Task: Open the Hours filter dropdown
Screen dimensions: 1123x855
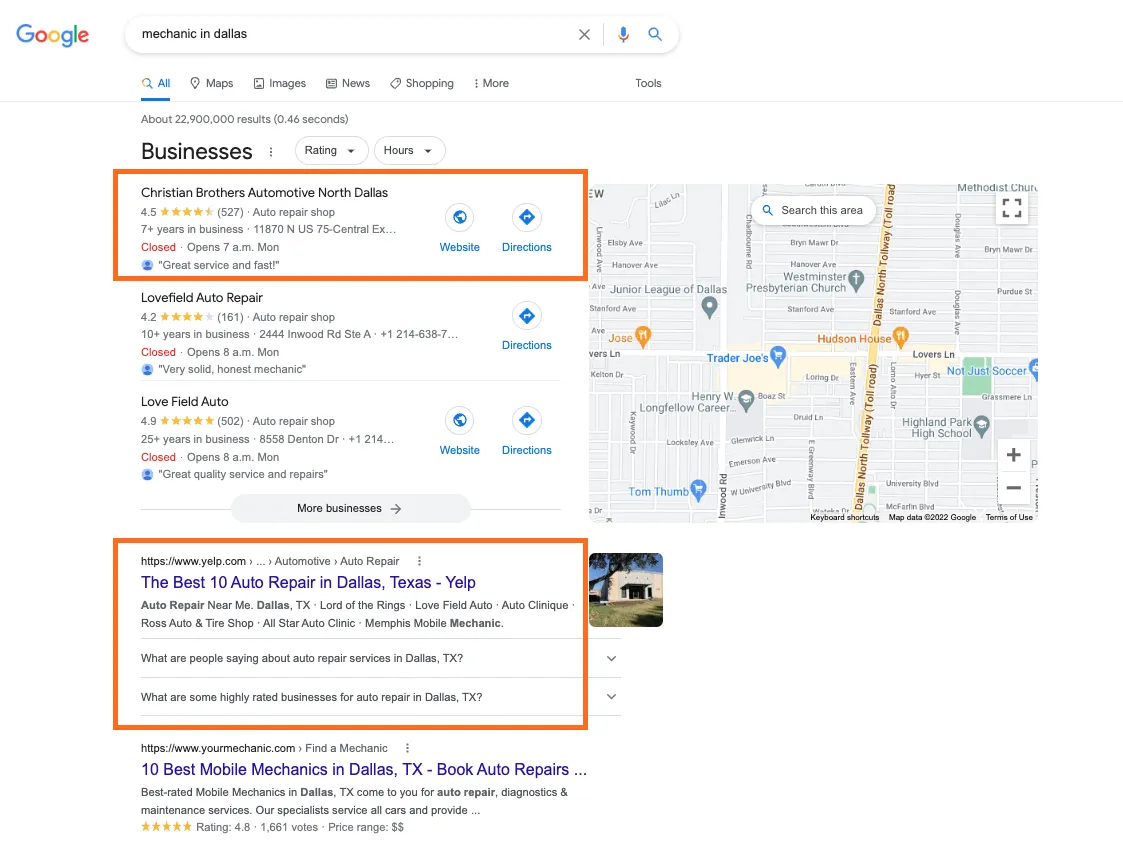Action: (410, 150)
